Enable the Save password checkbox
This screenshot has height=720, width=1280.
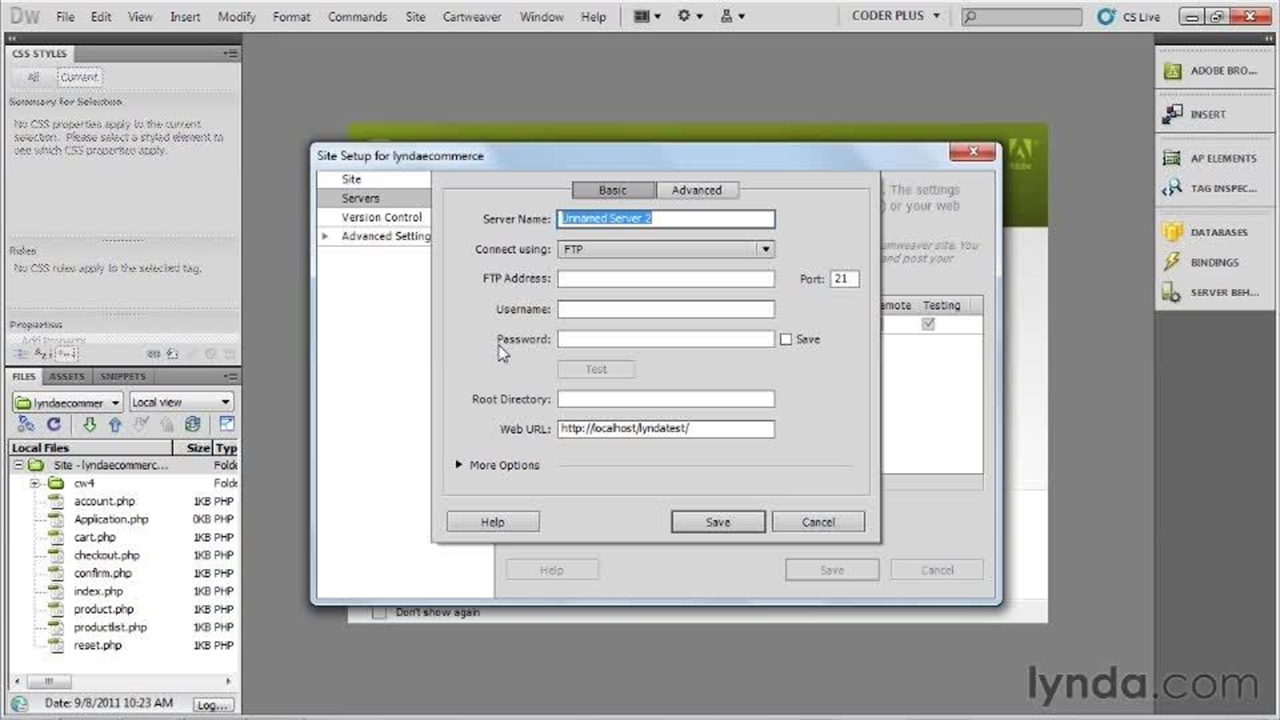coord(786,339)
